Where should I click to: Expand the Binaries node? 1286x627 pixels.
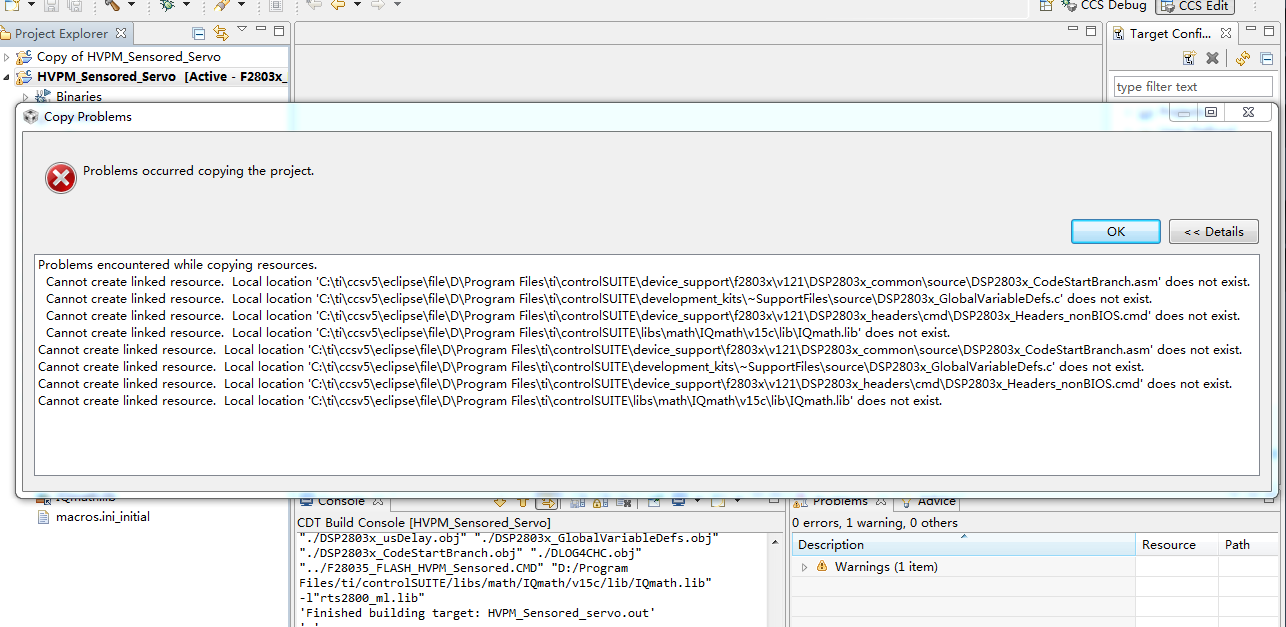tap(24, 97)
